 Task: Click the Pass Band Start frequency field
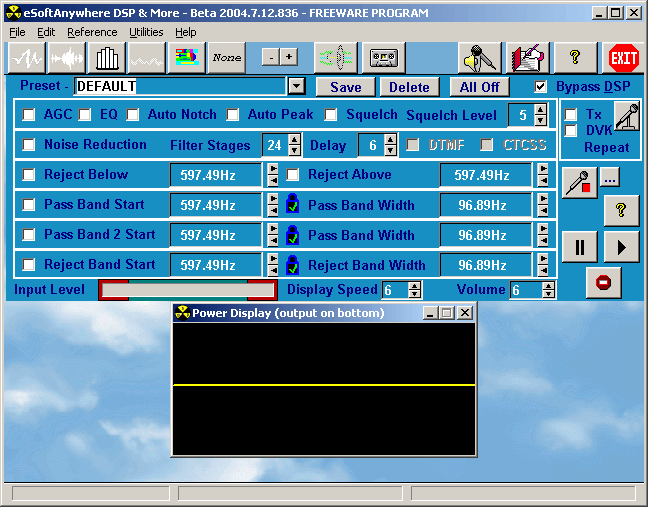[215, 205]
